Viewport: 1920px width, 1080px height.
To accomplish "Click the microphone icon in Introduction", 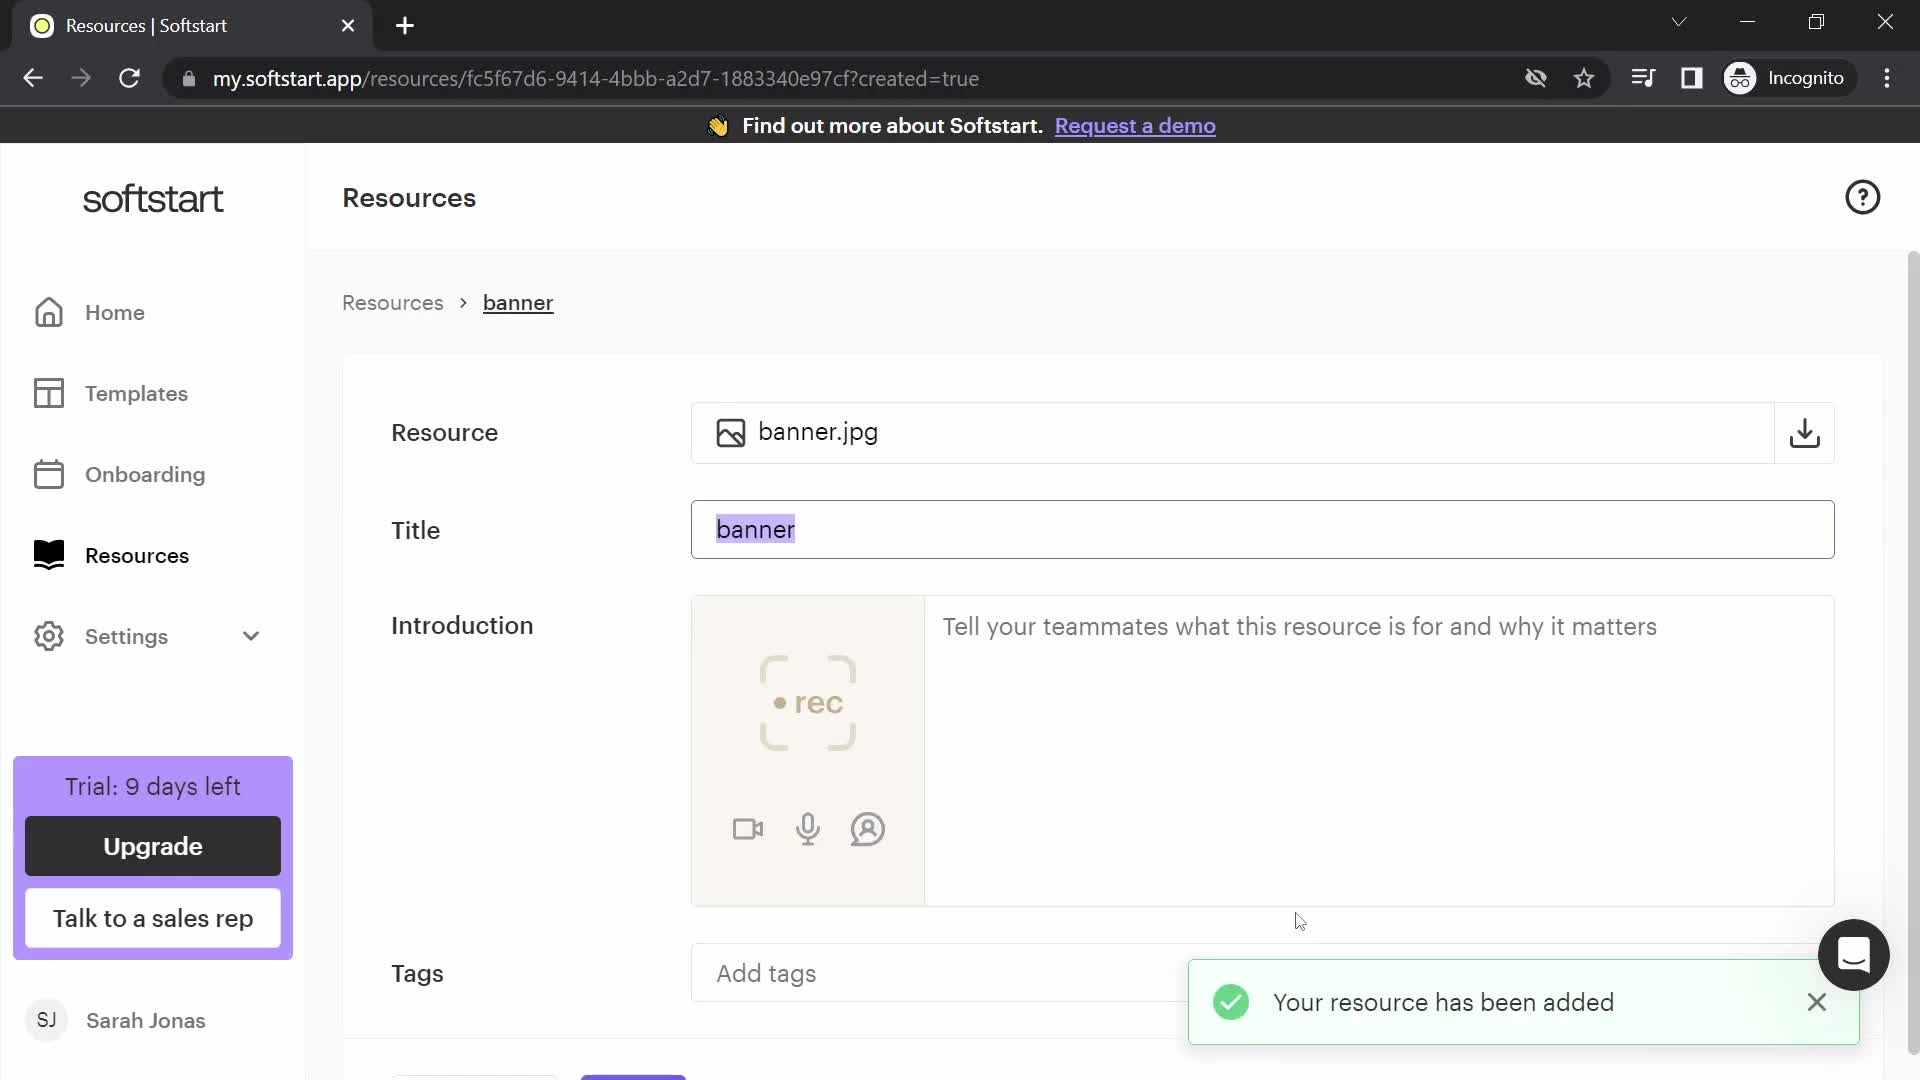I will coord(808,828).
